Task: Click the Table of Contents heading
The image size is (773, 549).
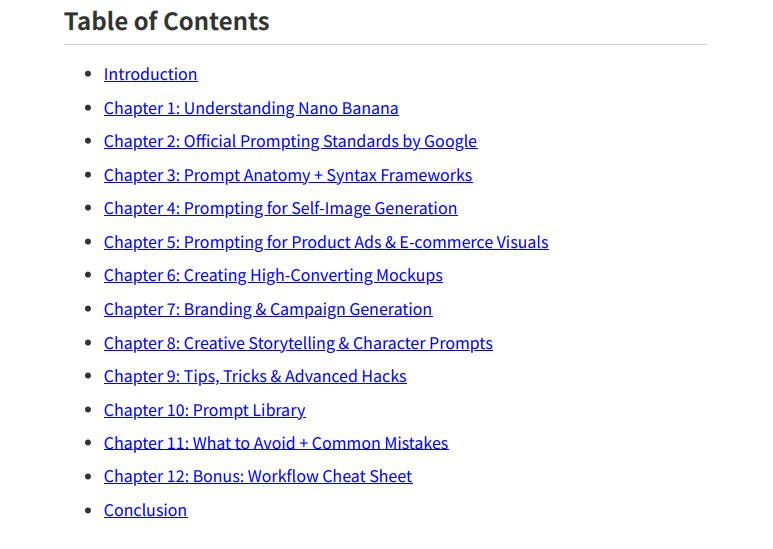Action: (x=167, y=21)
